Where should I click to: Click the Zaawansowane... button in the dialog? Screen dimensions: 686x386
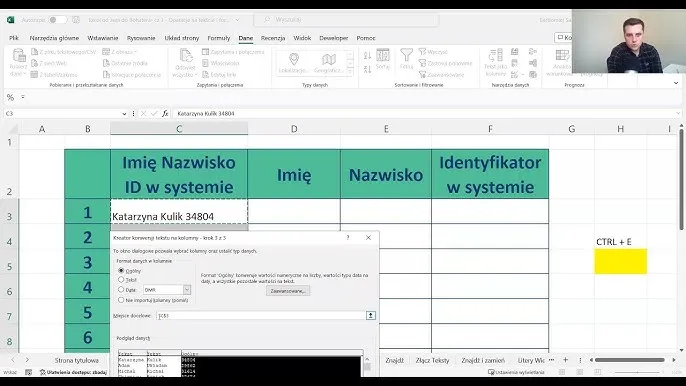(288, 291)
